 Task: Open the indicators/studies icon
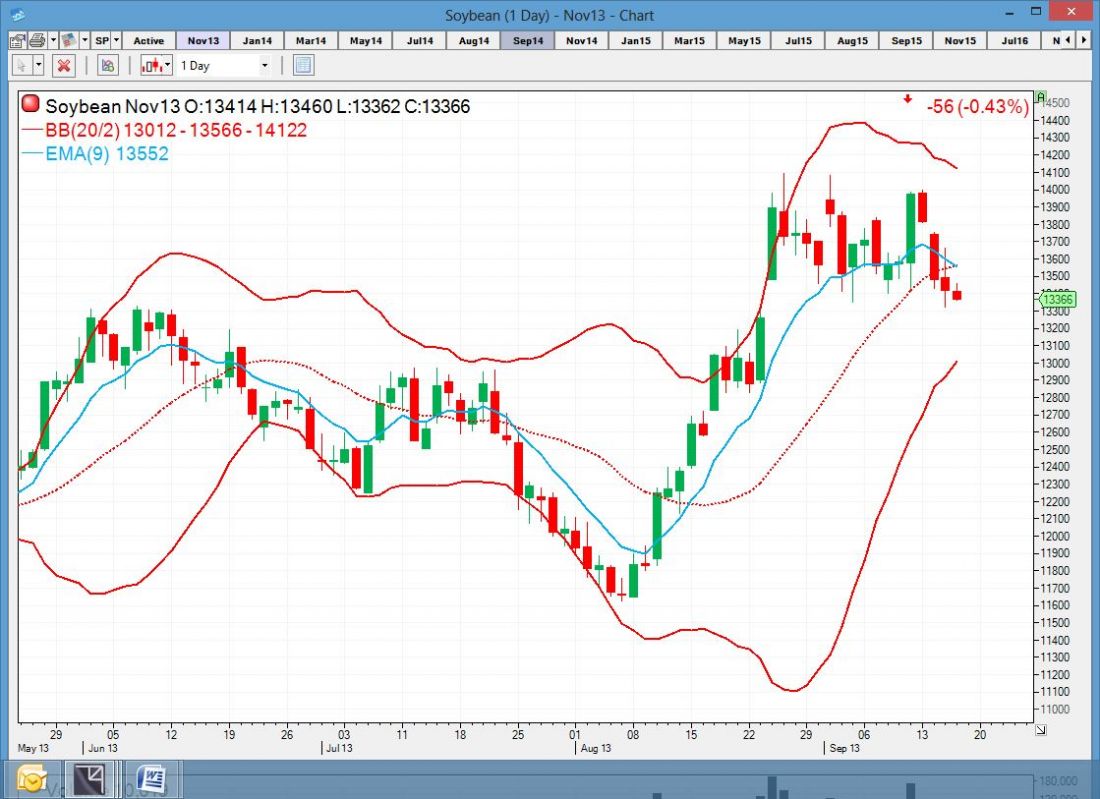pos(108,65)
